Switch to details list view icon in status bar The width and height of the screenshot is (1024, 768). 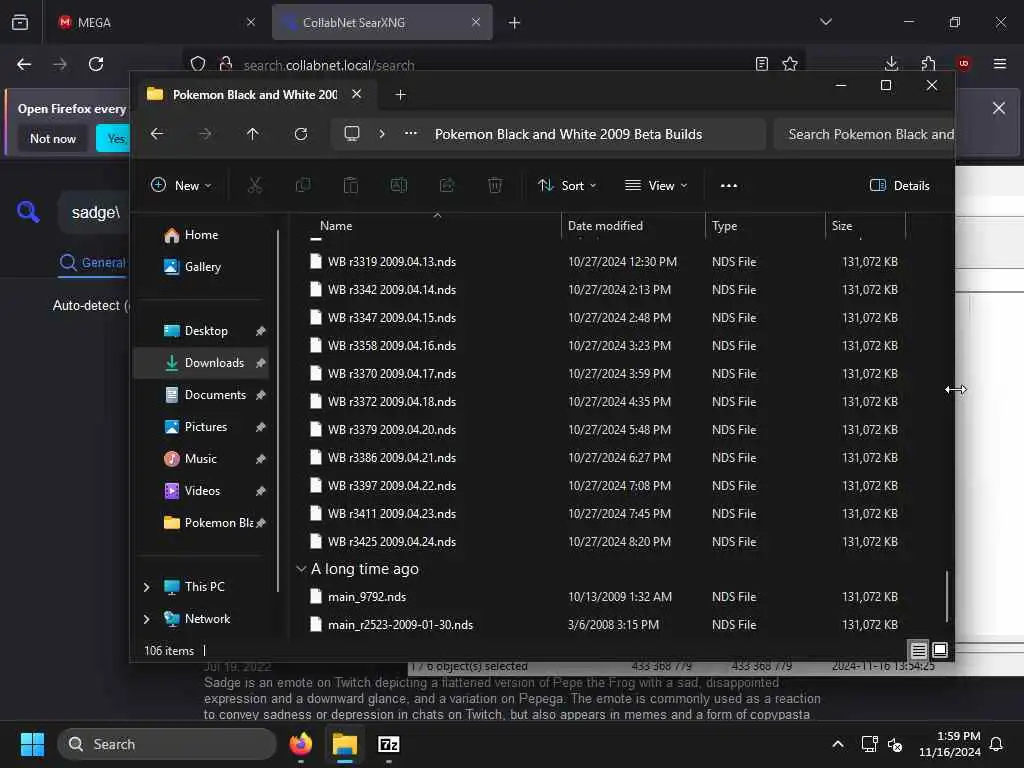pos(918,650)
